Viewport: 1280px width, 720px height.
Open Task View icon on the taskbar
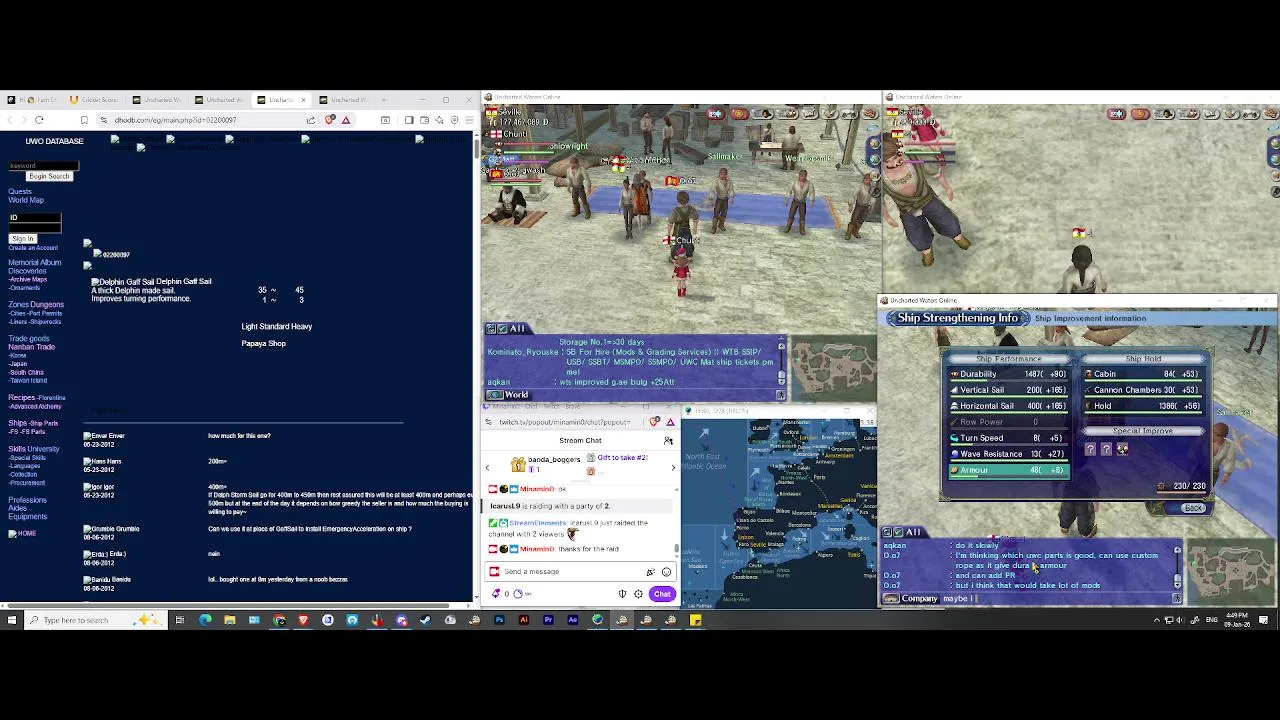[179, 620]
